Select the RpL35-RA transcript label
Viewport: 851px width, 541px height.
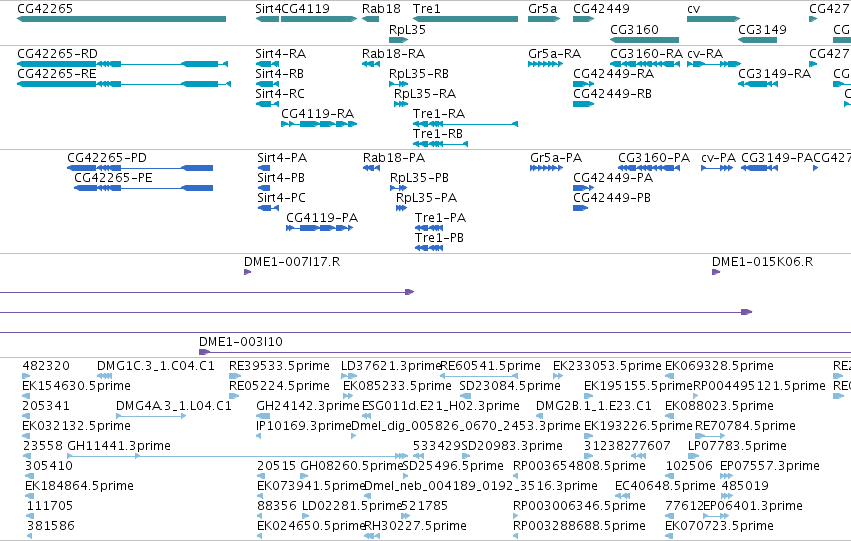[425, 94]
